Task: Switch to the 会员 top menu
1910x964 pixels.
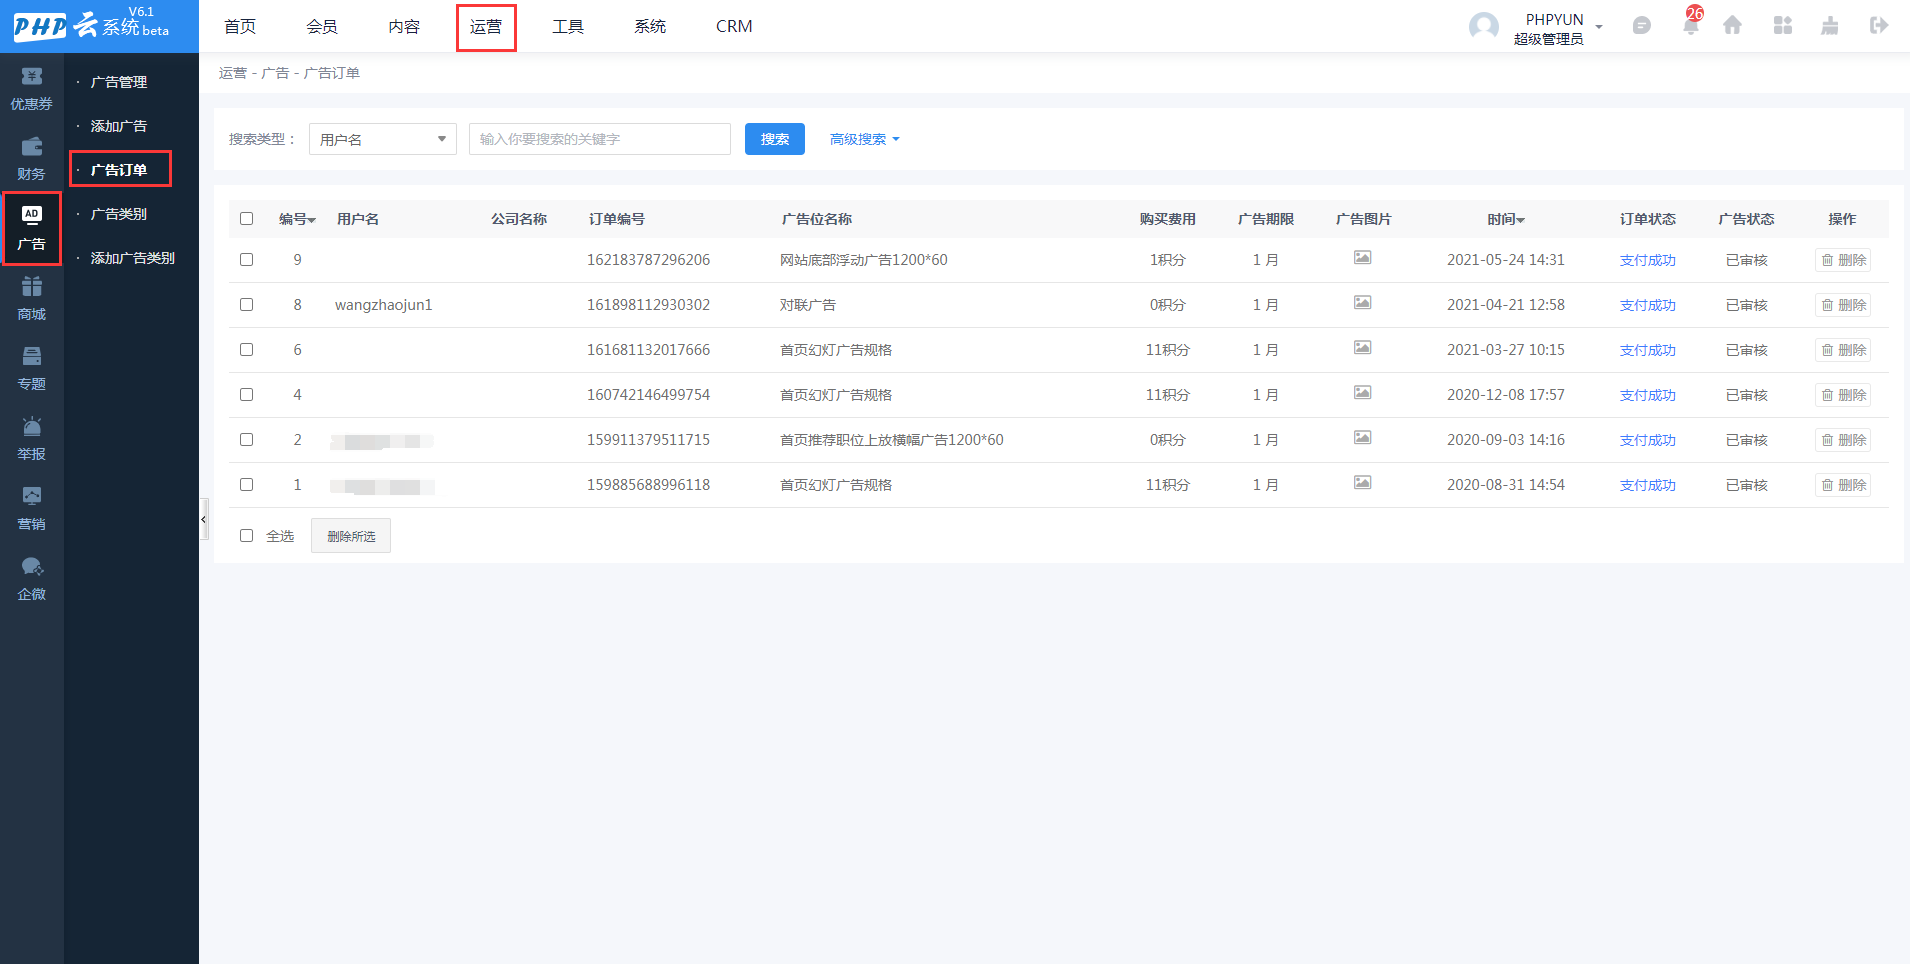Action: [322, 26]
